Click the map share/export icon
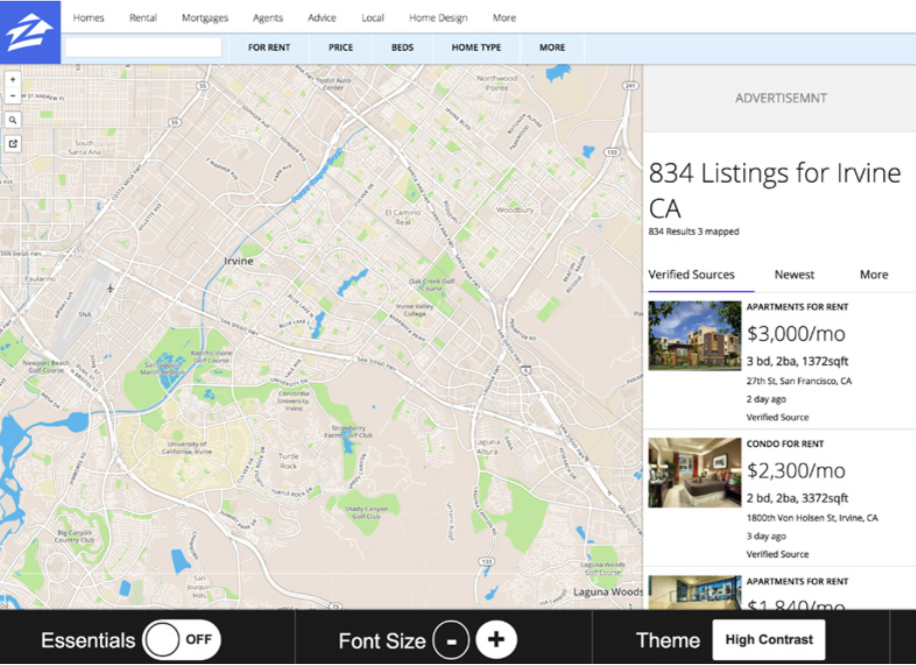This screenshot has height=665, width=916. (x=13, y=143)
